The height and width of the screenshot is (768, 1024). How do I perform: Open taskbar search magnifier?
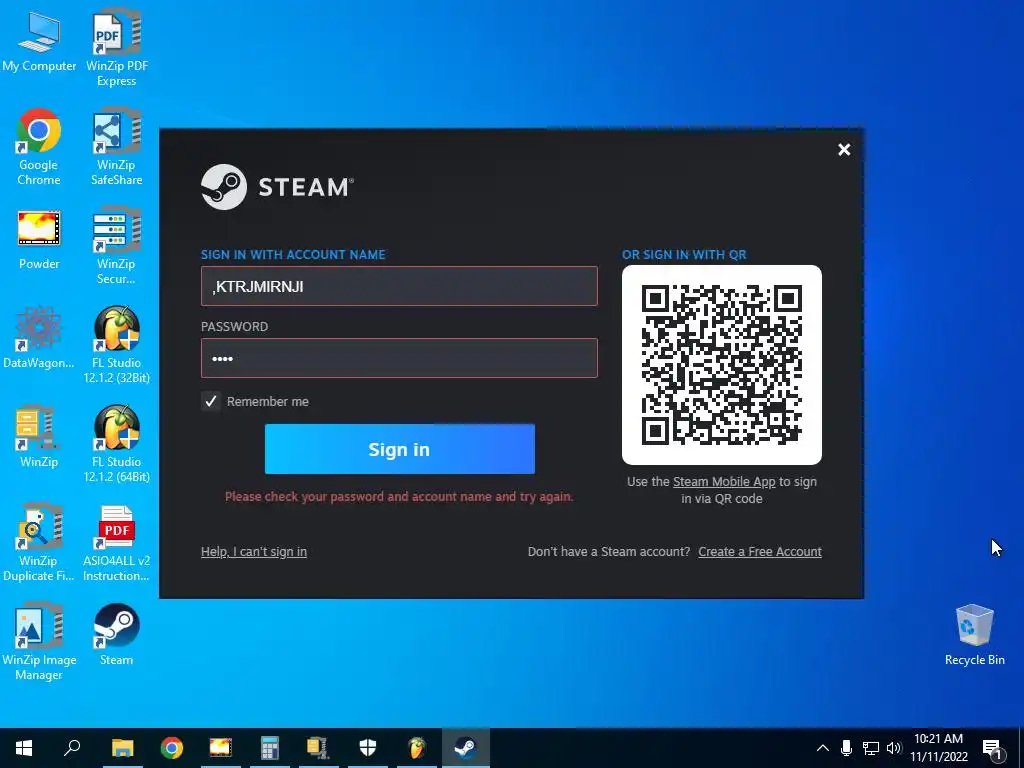tap(72, 748)
